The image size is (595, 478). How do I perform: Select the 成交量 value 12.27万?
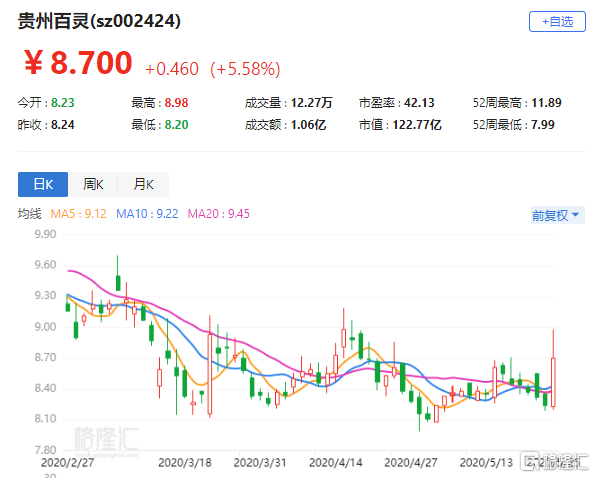pyautogui.click(x=311, y=103)
